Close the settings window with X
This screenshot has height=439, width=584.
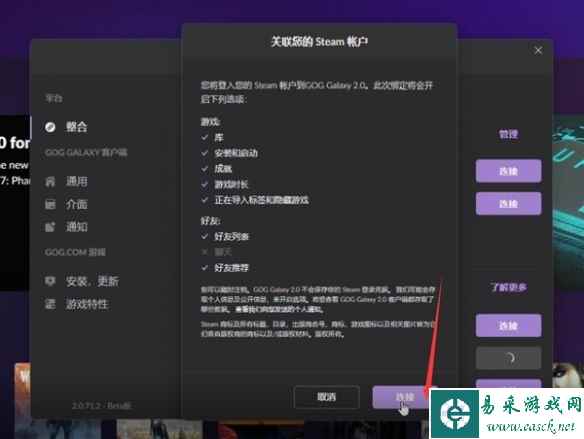point(538,50)
